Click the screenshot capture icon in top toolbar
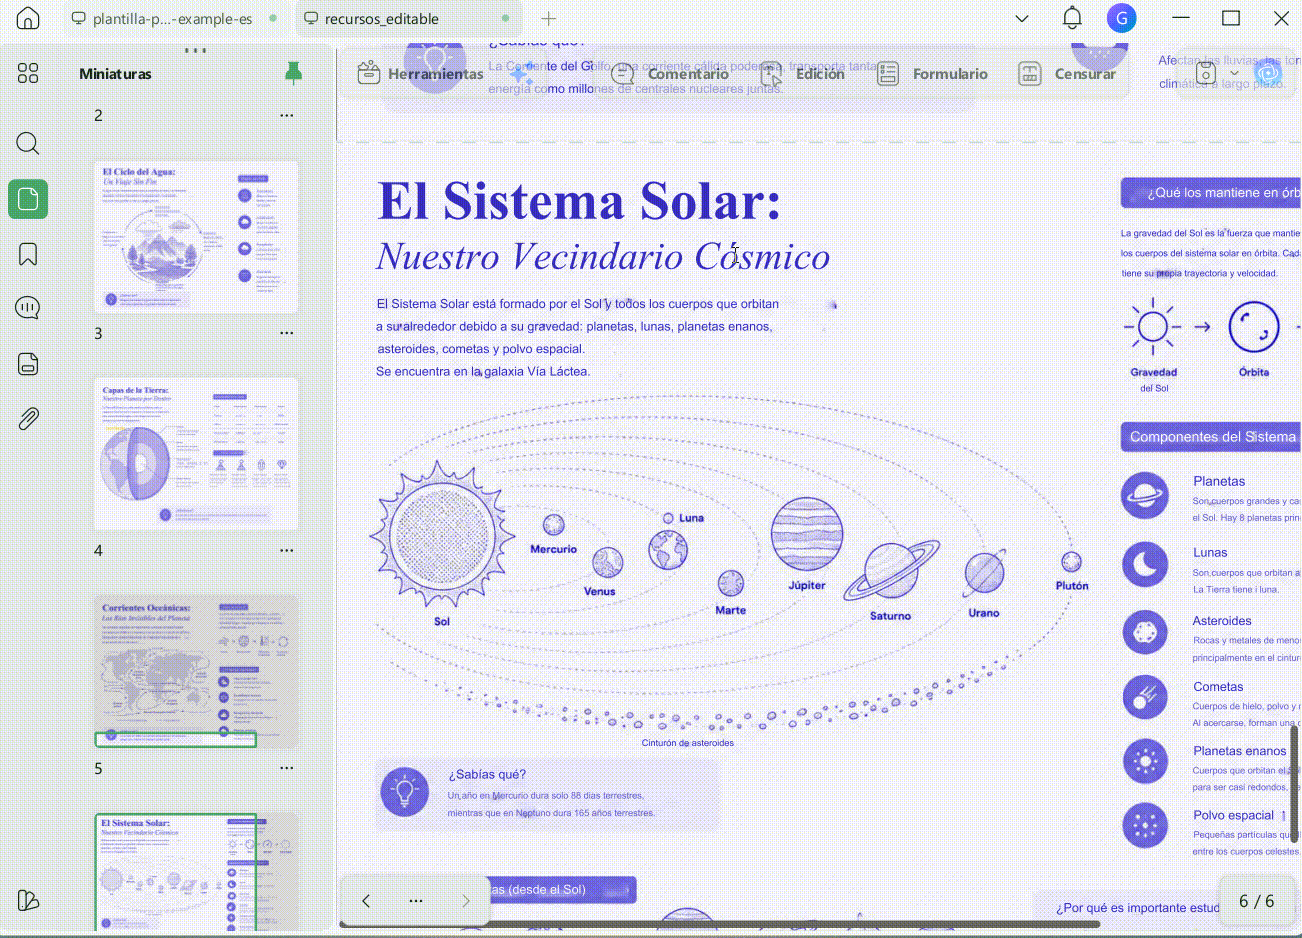 point(1206,73)
